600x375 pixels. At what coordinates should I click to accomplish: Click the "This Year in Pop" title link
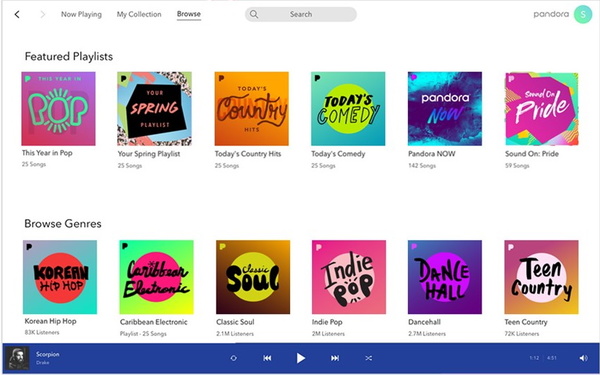pyautogui.click(x=47, y=153)
